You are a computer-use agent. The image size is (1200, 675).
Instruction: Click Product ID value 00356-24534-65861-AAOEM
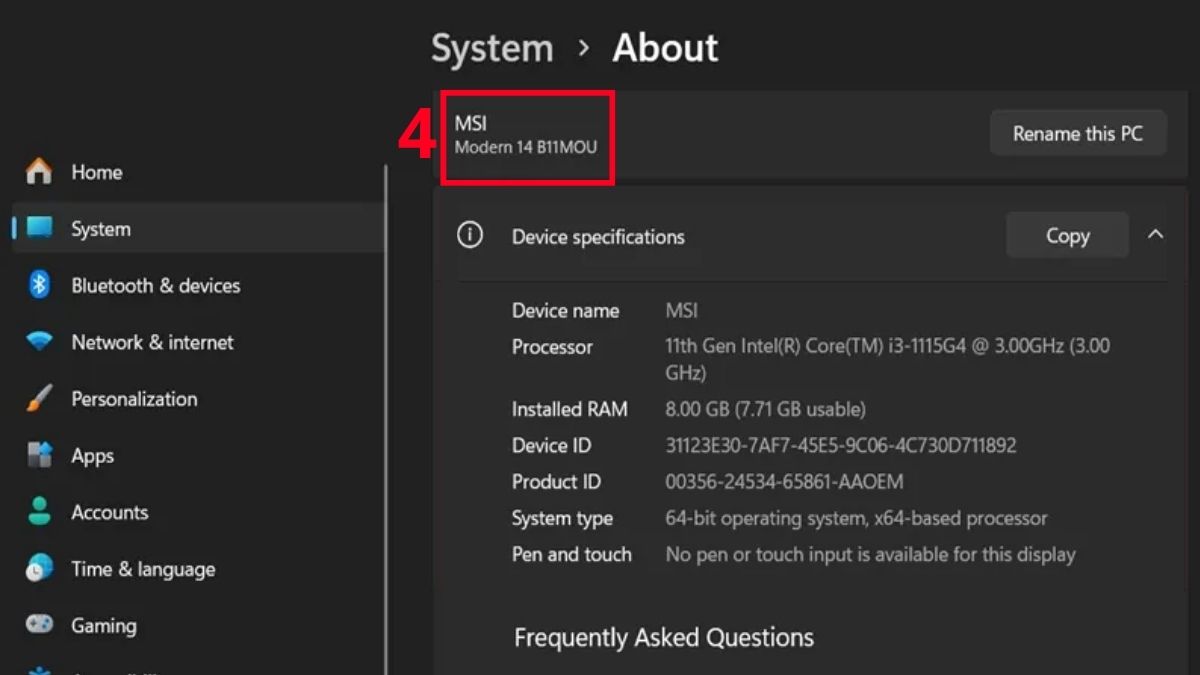tap(784, 482)
